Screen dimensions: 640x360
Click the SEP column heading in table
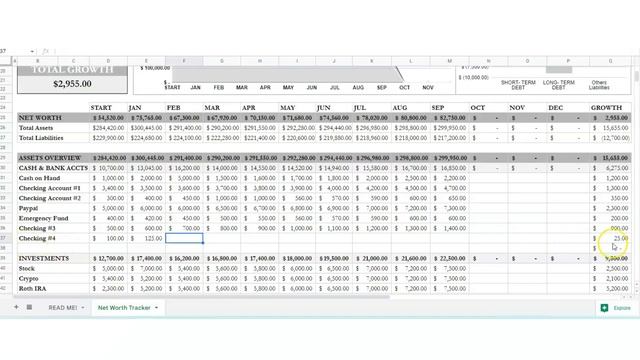(438, 108)
